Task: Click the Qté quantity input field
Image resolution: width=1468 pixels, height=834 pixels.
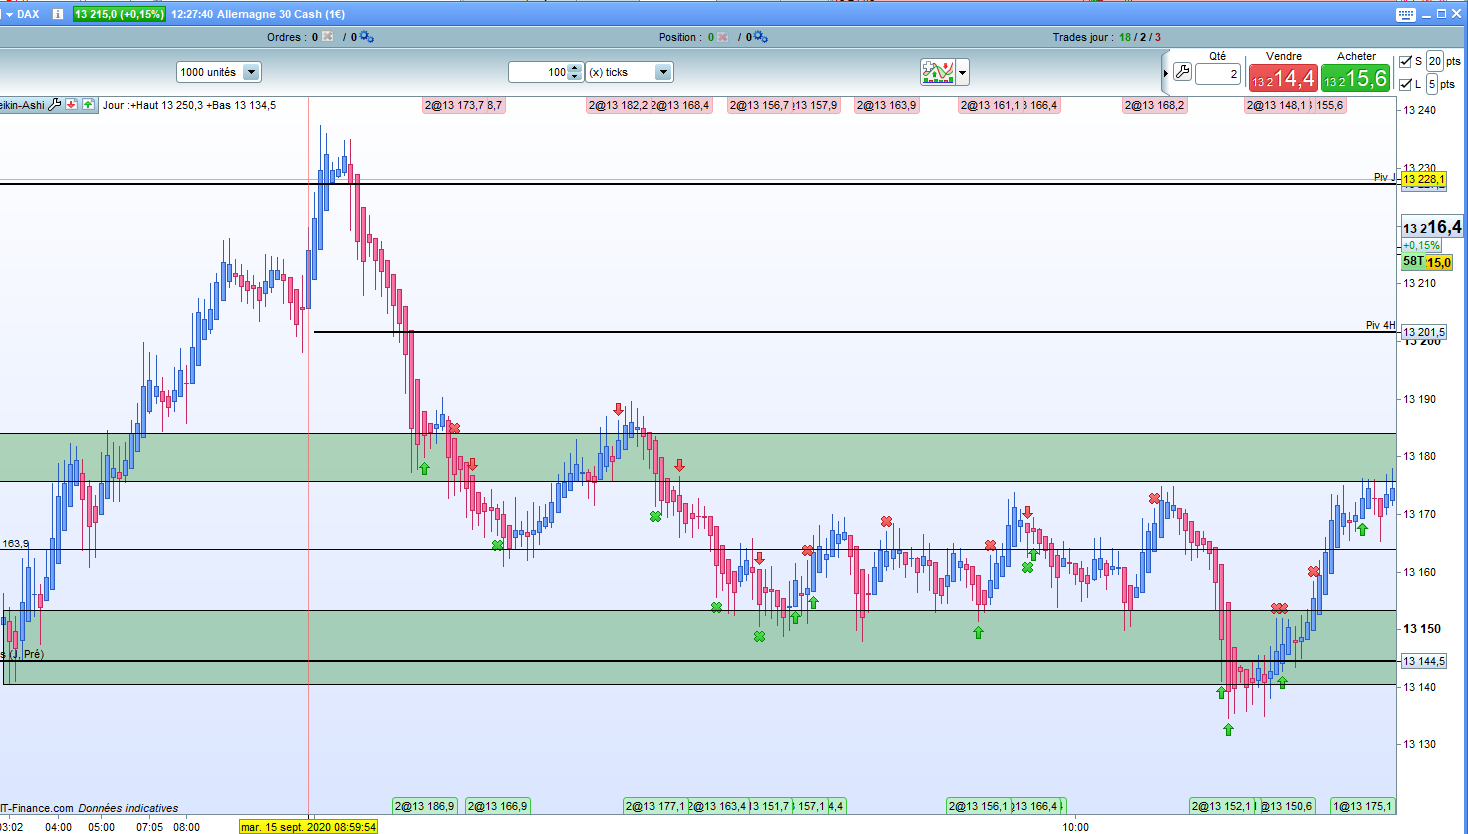Action: pyautogui.click(x=1217, y=74)
